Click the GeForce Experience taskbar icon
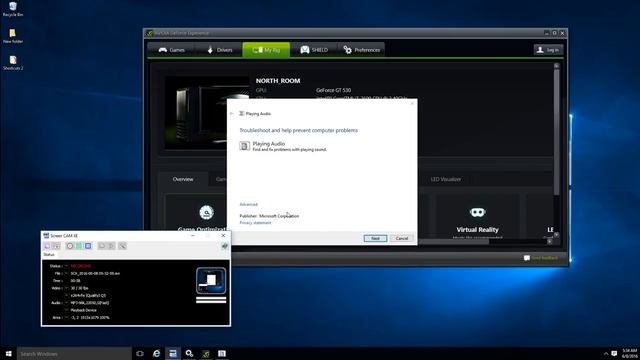The image size is (640, 360). 206,353
